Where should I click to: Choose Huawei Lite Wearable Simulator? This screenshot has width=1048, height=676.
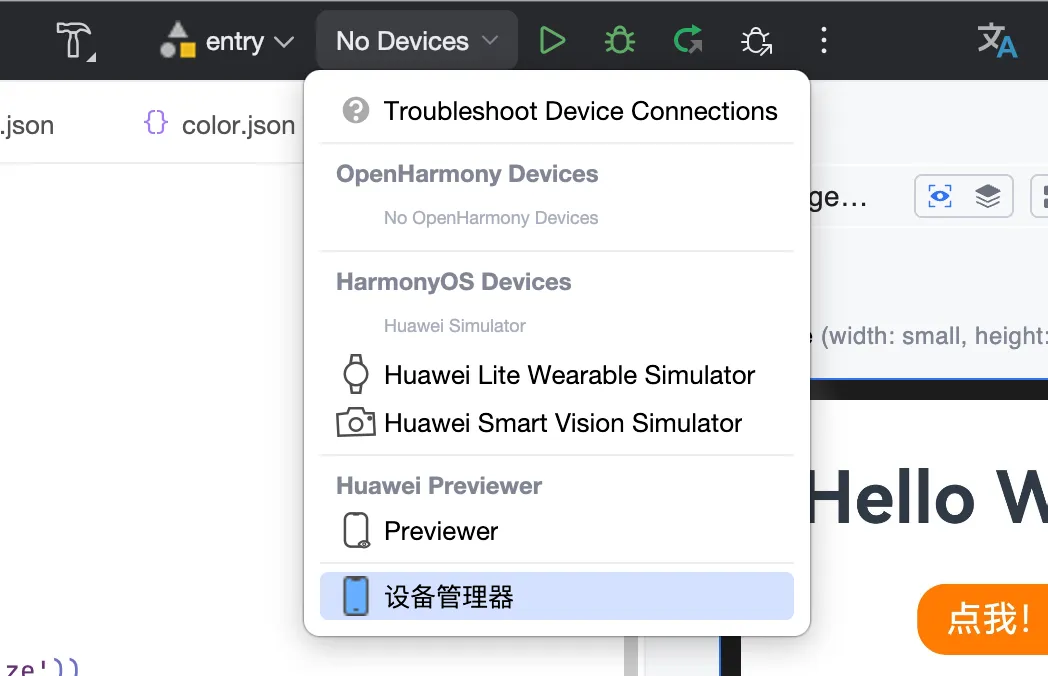(x=557, y=375)
